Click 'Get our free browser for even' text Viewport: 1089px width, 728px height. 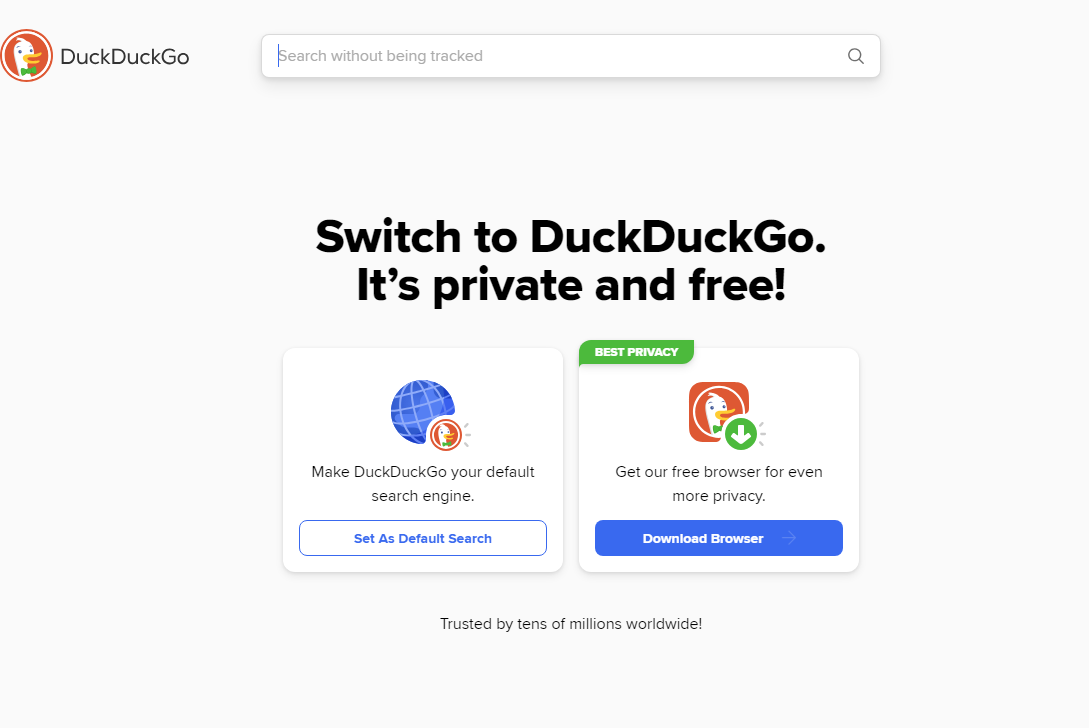[x=719, y=472]
